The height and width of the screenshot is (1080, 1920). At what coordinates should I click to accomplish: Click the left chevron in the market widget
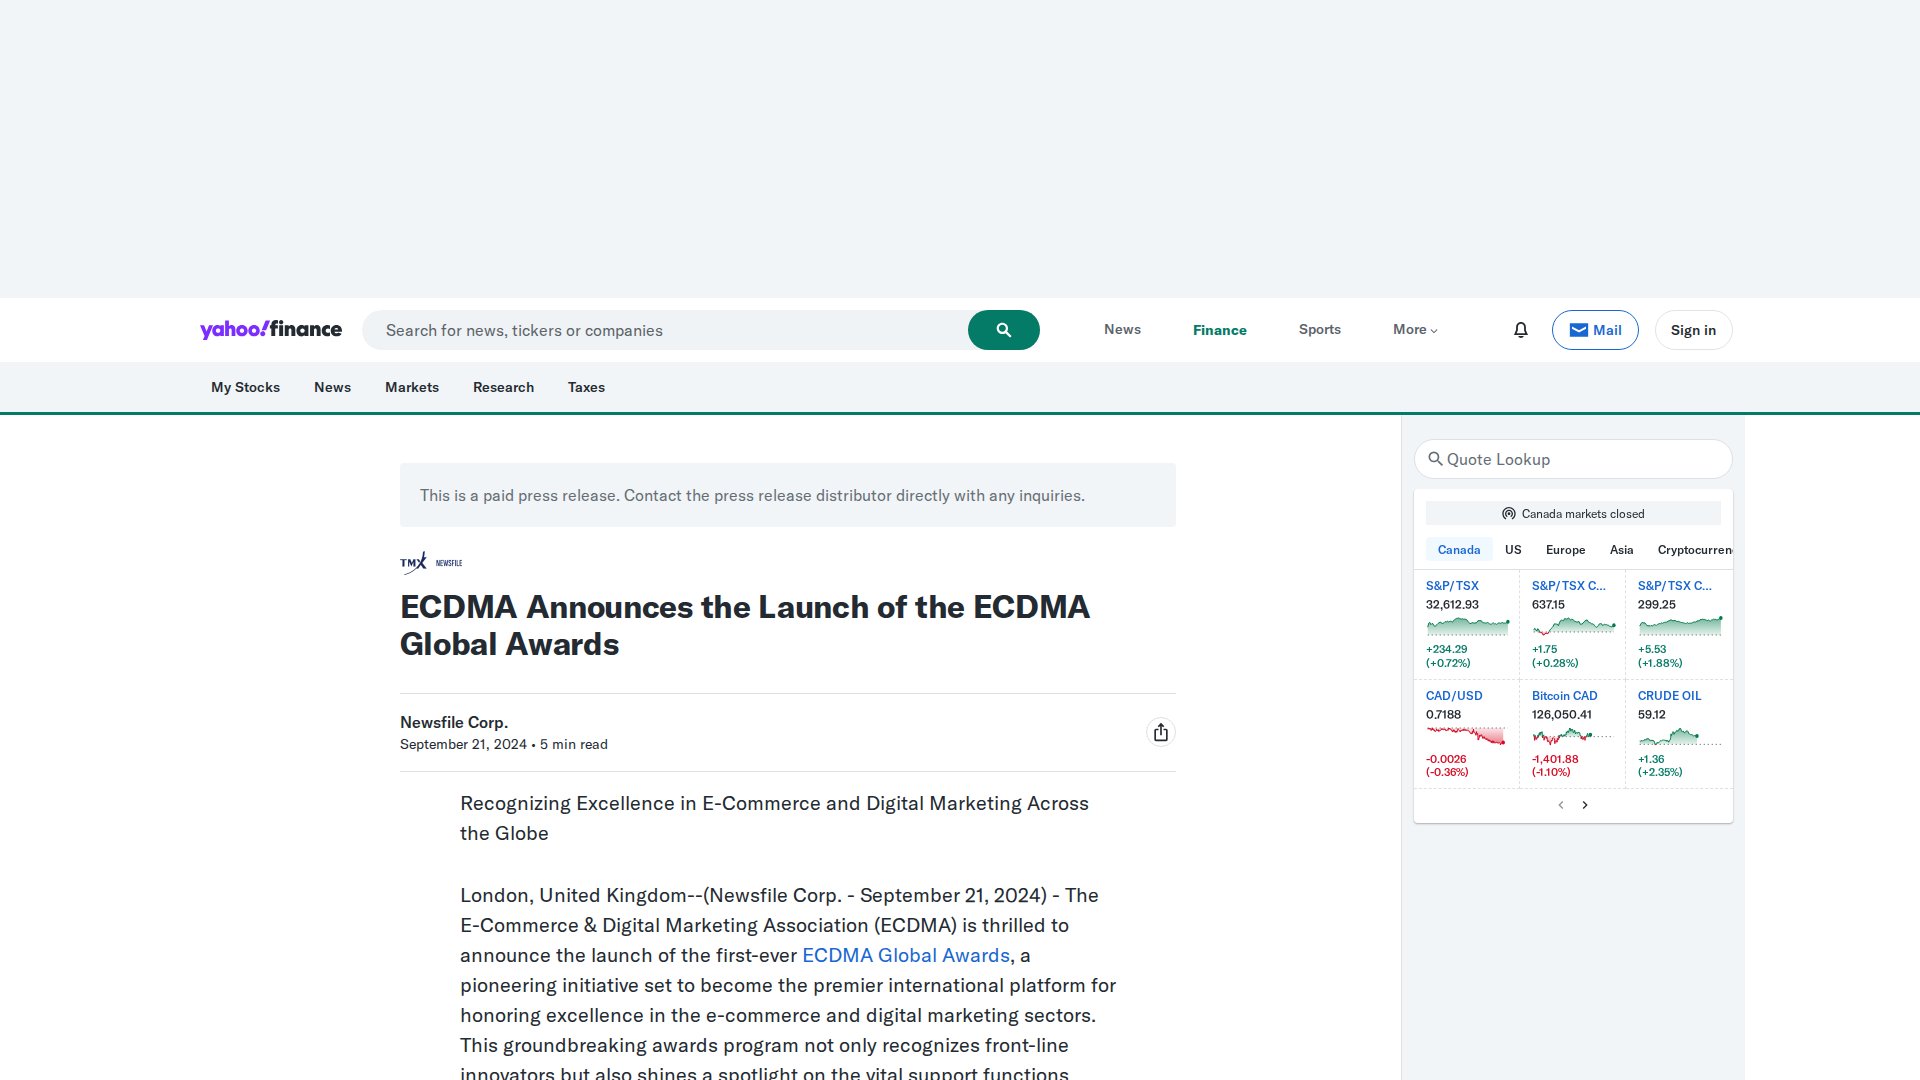pos(1561,804)
